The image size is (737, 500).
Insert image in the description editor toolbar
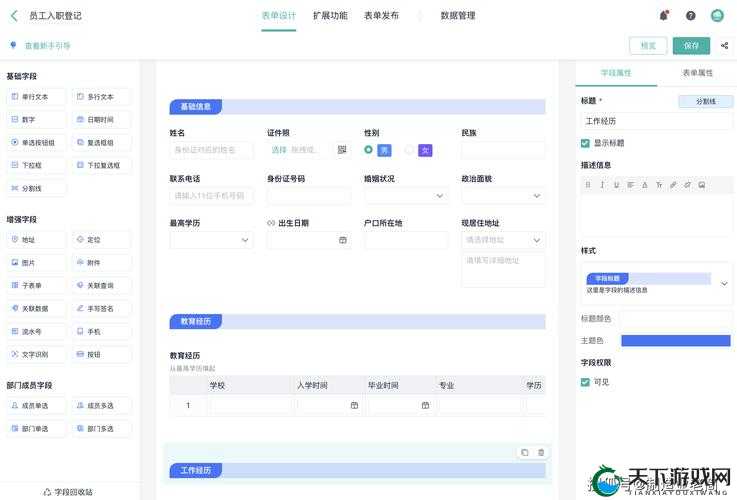pyautogui.click(x=702, y=185)
